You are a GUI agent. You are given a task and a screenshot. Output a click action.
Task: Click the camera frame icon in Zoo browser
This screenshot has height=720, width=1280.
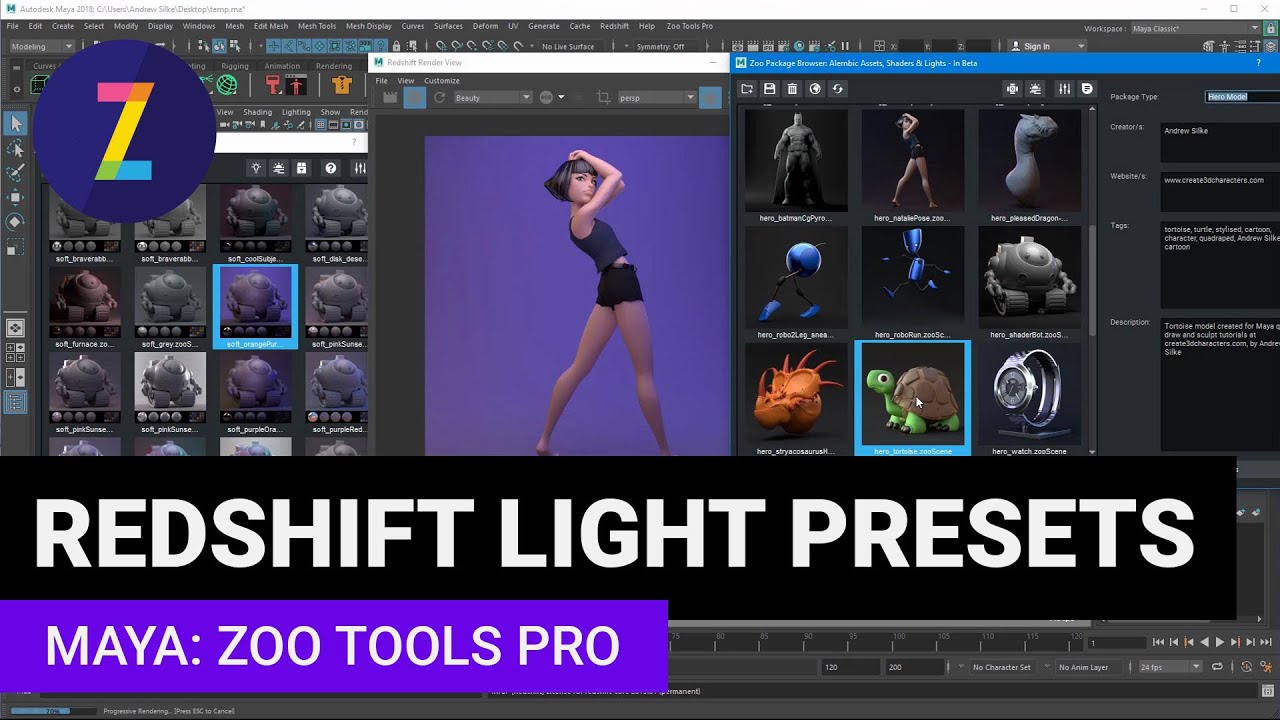click(x=1012, y=89)
